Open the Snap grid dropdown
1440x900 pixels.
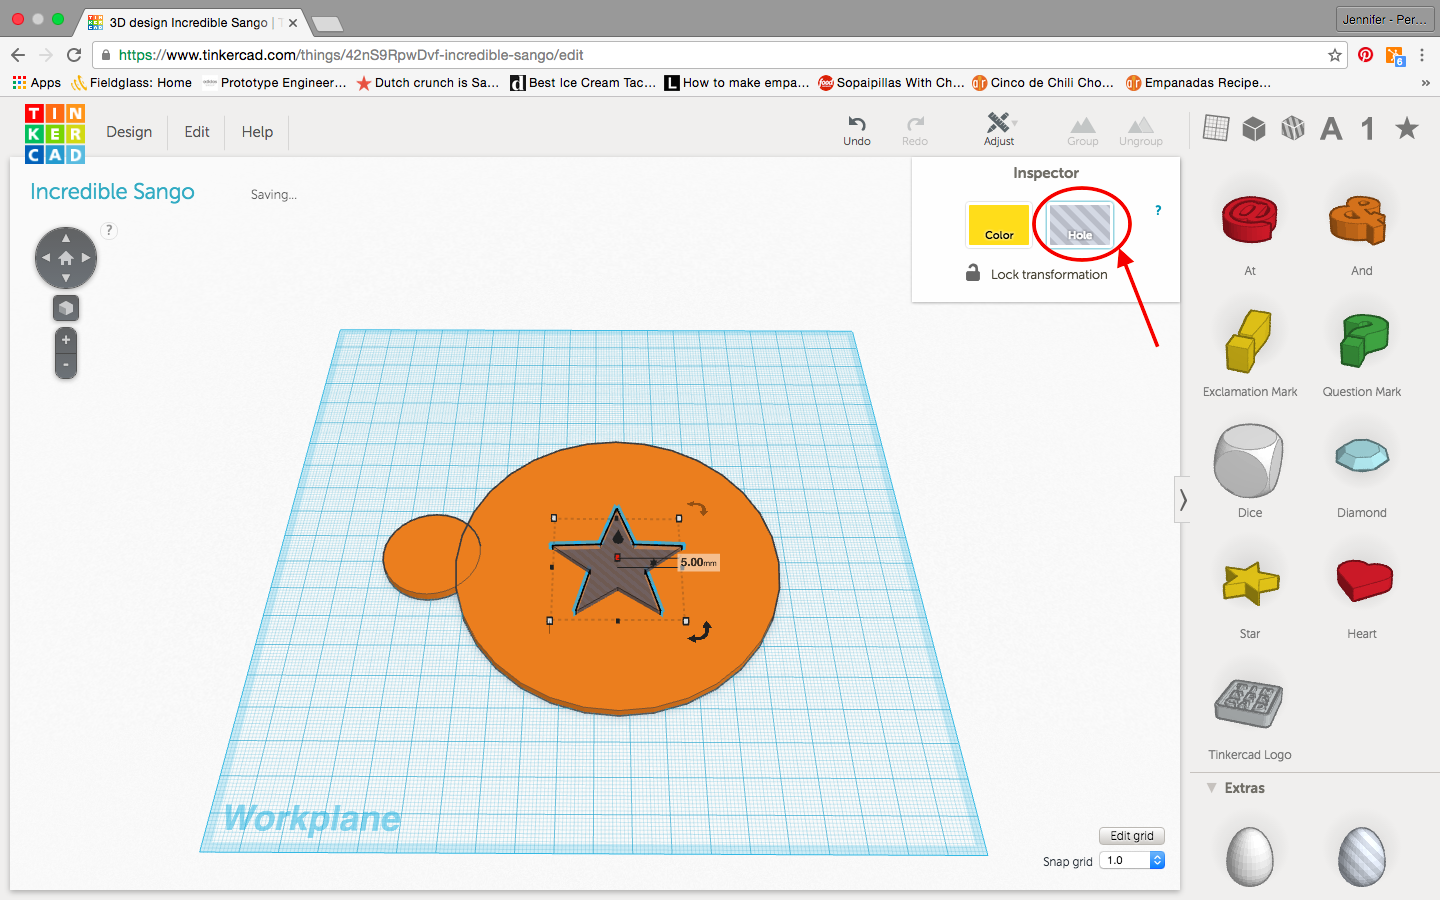coord(1132,860)
